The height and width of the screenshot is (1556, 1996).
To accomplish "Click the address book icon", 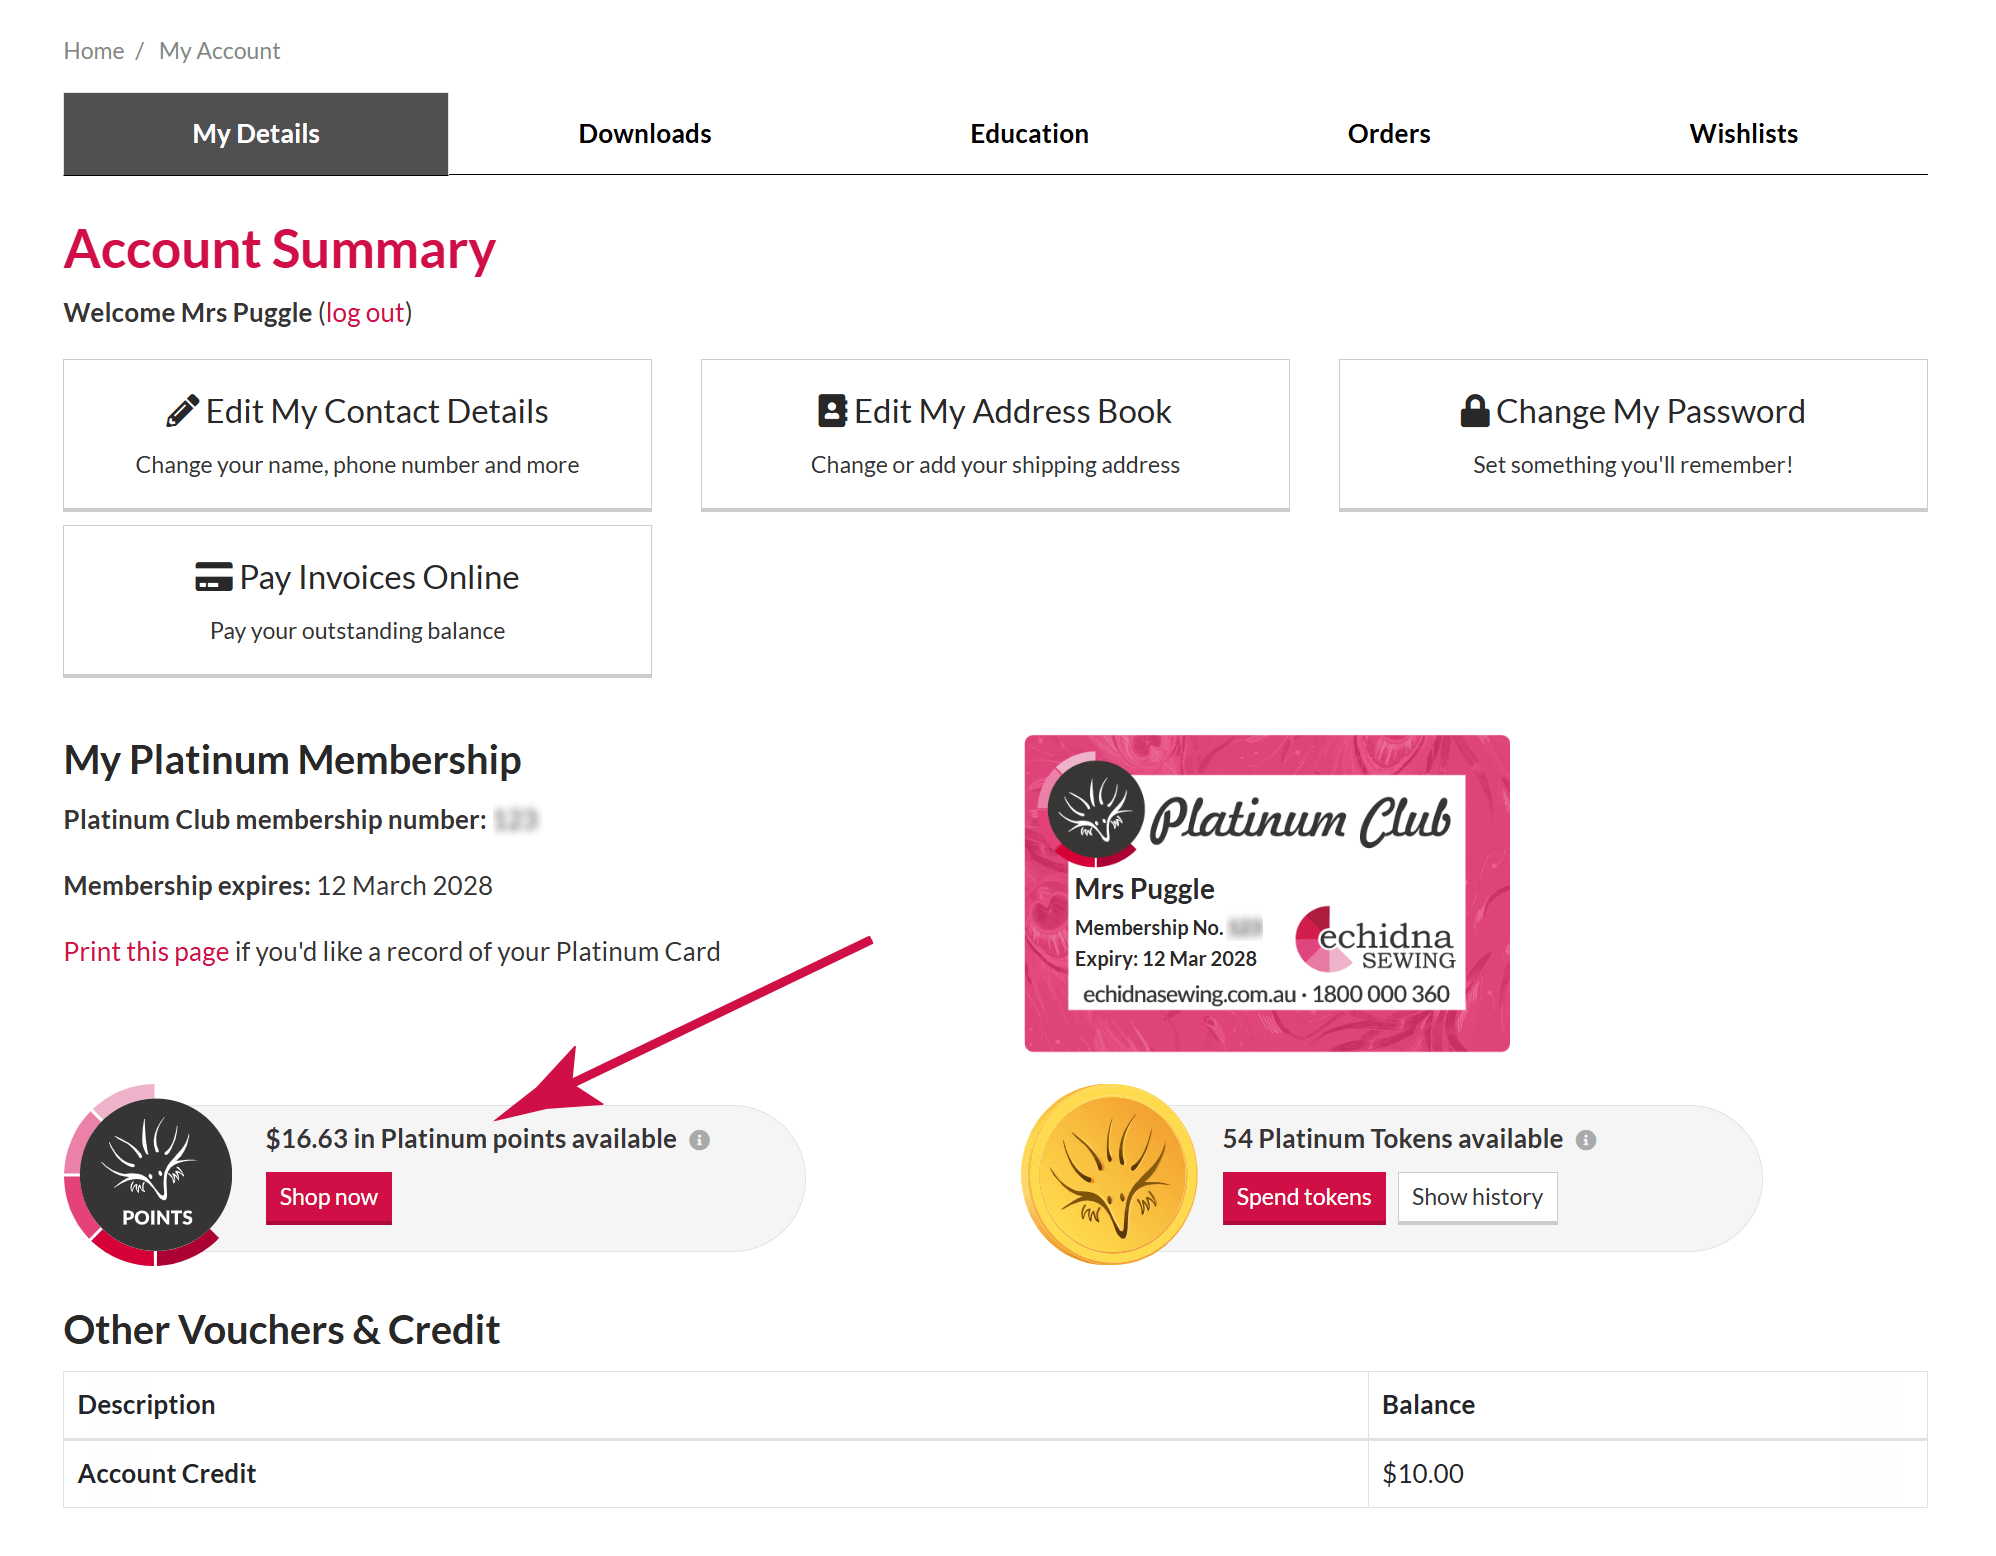I will tap(832, 411).
